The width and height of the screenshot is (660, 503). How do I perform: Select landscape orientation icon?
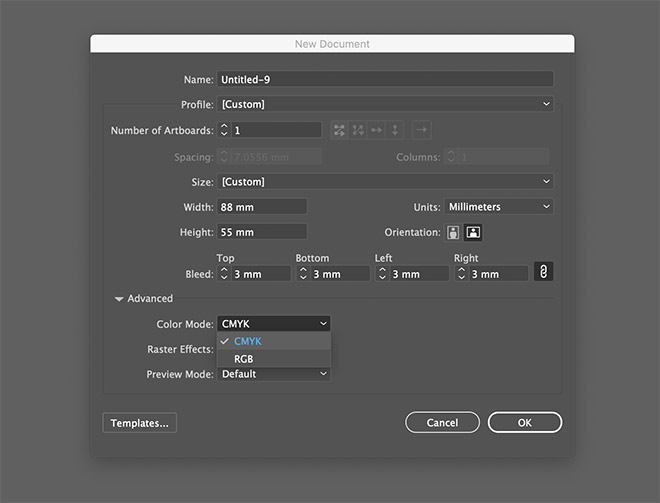(472, 233)
